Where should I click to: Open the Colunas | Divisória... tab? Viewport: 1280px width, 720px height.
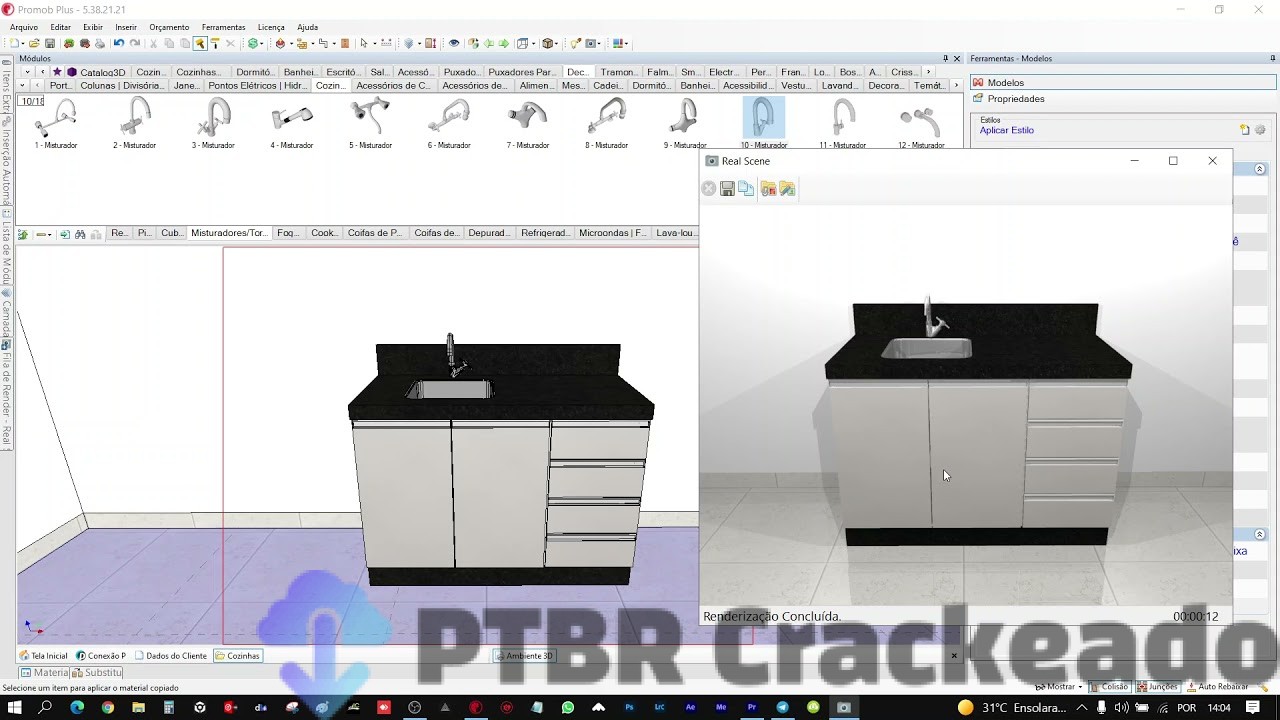pyautogui.click(x=122, y=86)
